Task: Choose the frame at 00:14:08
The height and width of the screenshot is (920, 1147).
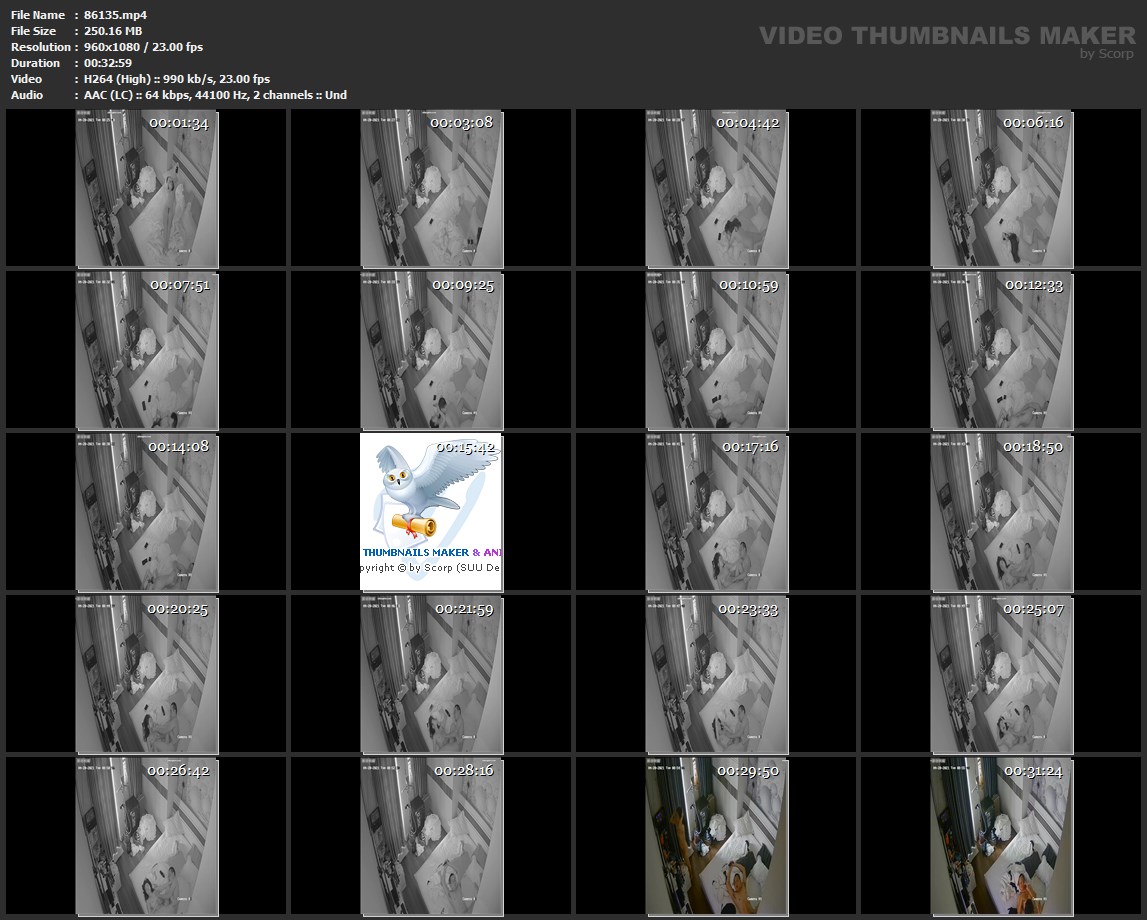Action: pyautogui.click(x=147, y=512)
